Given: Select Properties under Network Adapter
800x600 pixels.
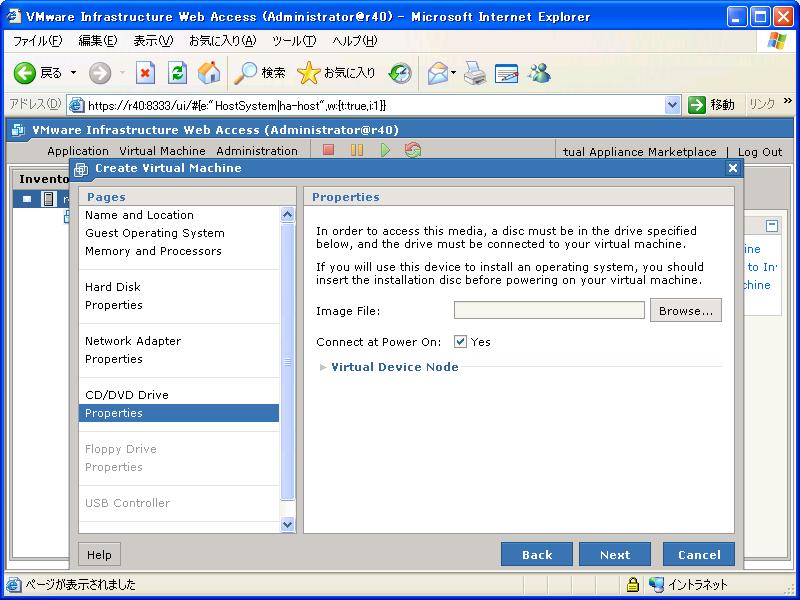Looking at the screenshot, I should coord(114,359).
